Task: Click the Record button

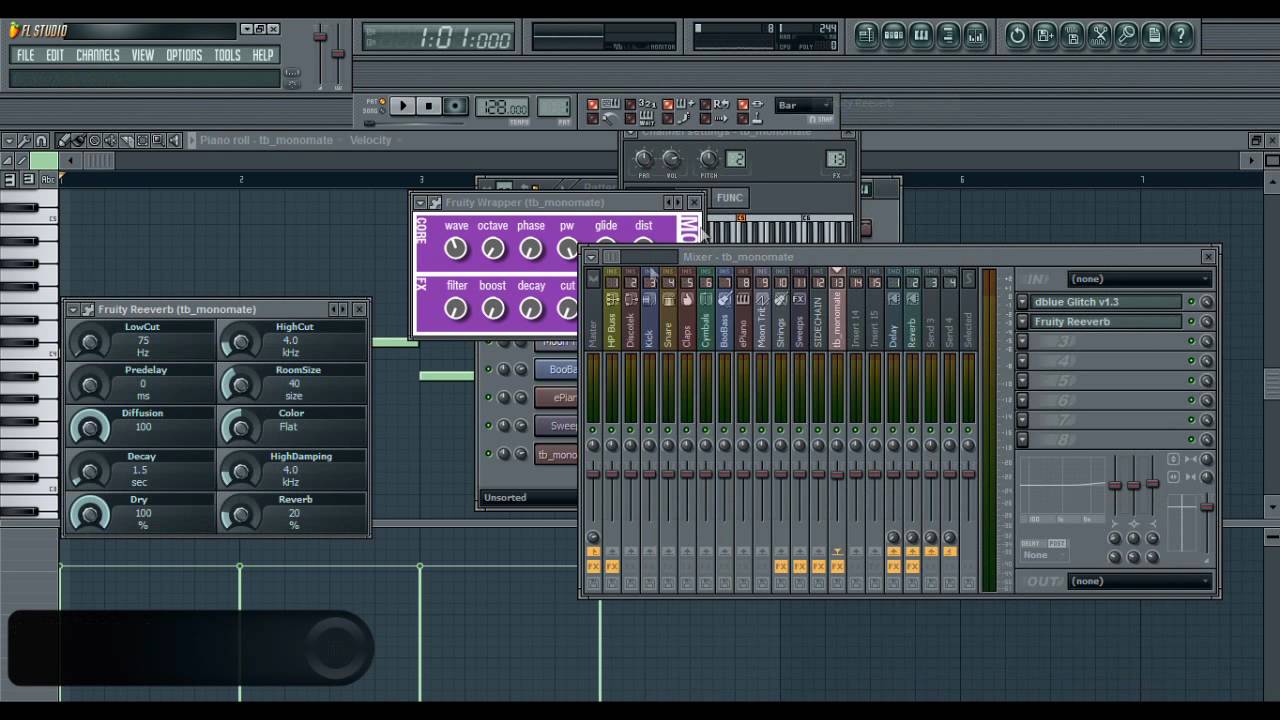Action: tap(456, 106)
